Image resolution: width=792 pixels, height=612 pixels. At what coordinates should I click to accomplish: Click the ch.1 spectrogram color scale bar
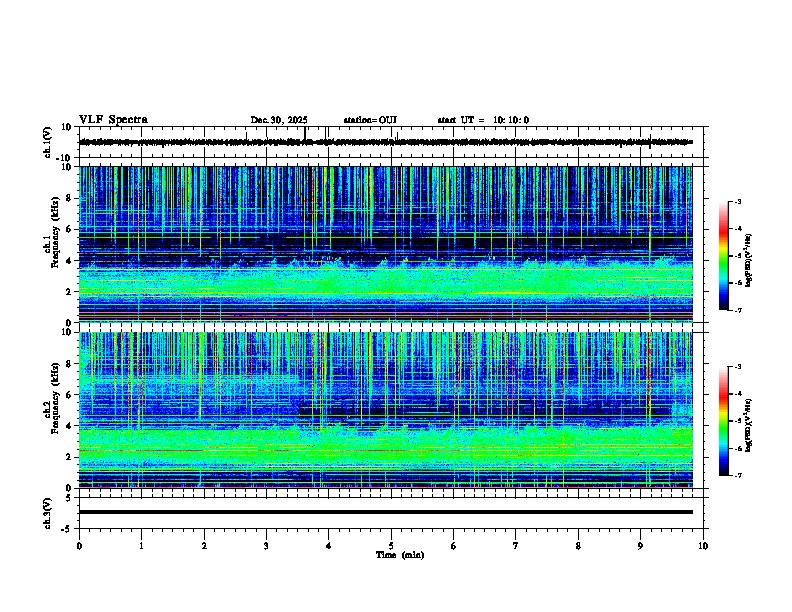[723, 256]
